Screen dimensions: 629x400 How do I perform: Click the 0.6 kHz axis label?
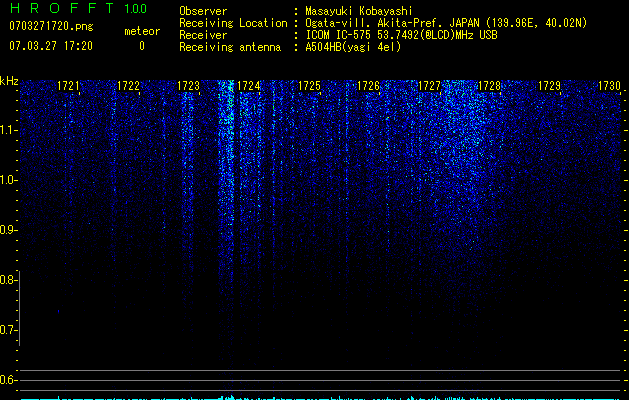8,380
